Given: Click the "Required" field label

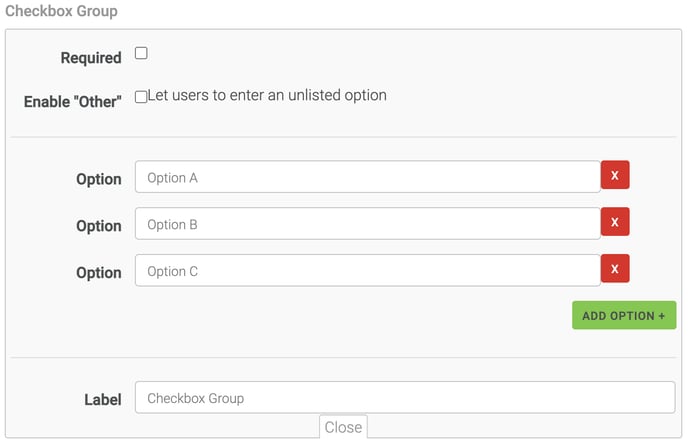Looking at the screenshot, I should pos(91,58).
